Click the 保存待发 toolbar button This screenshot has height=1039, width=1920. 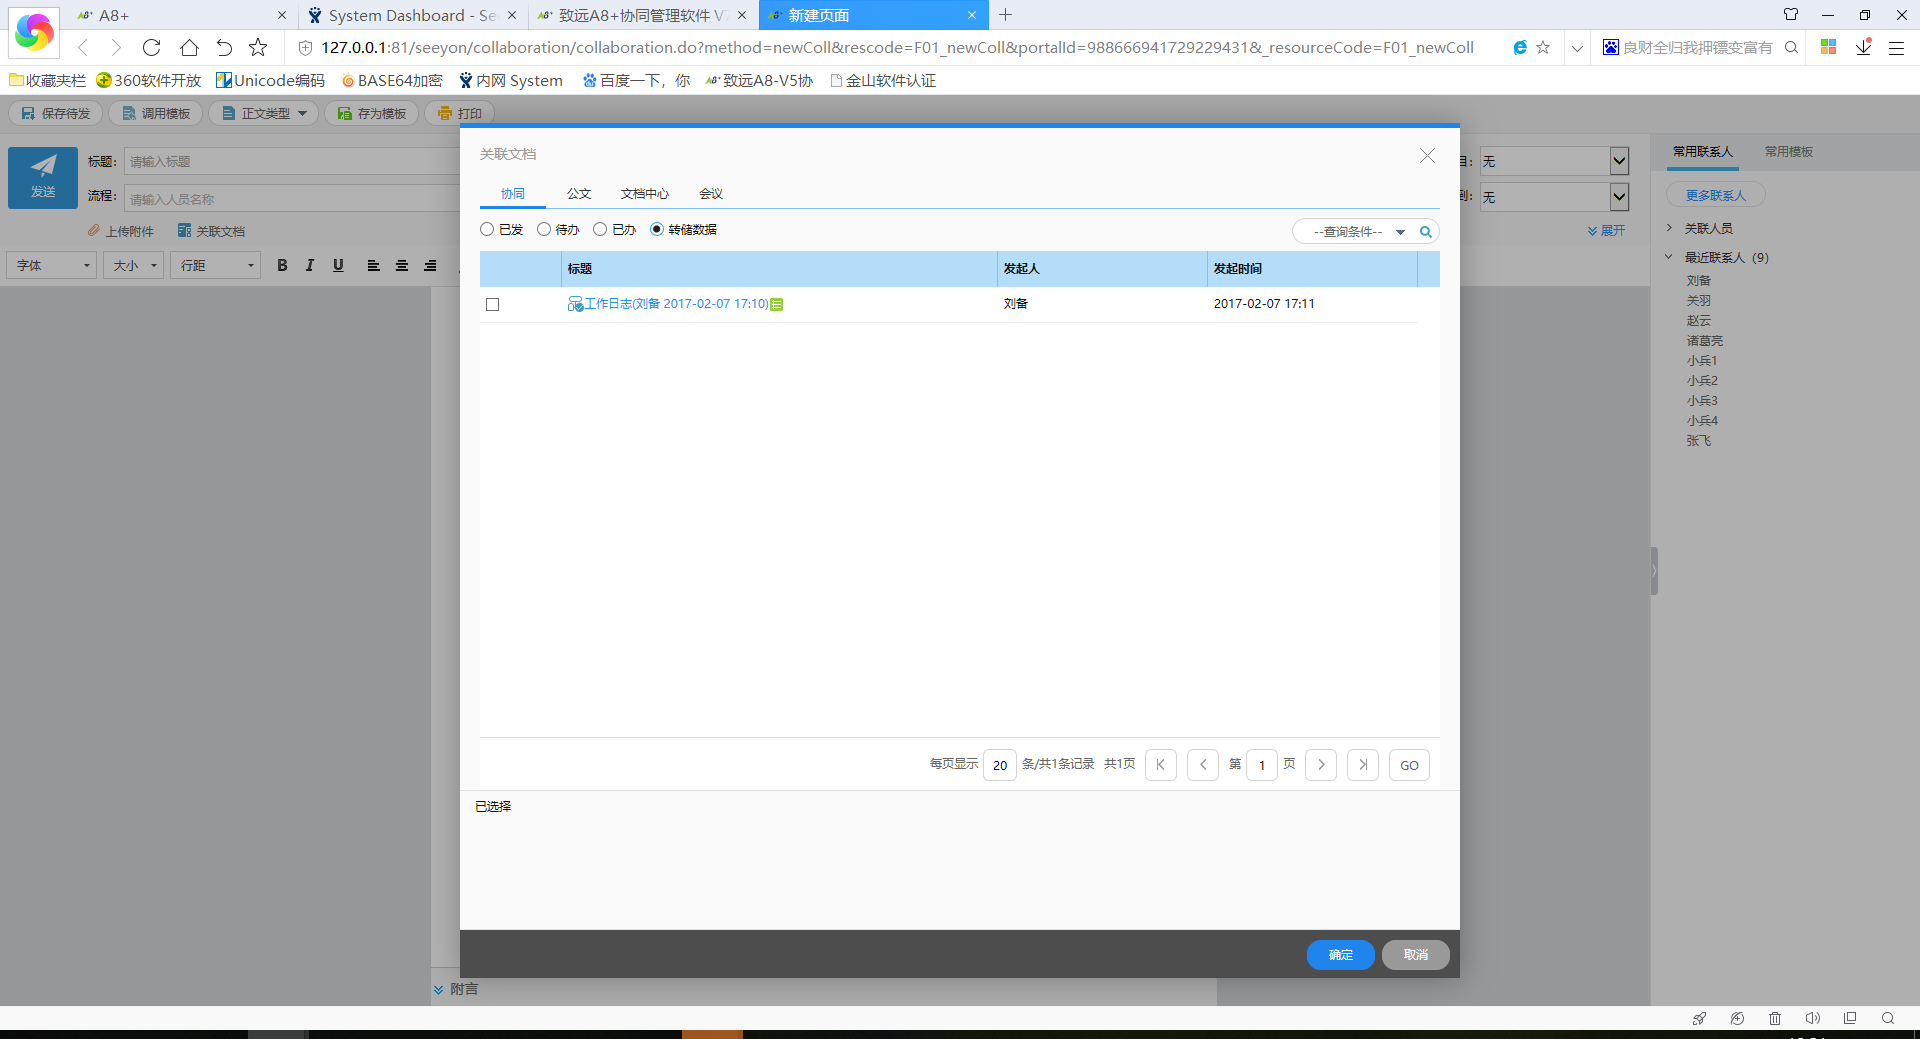click(56, 114)
